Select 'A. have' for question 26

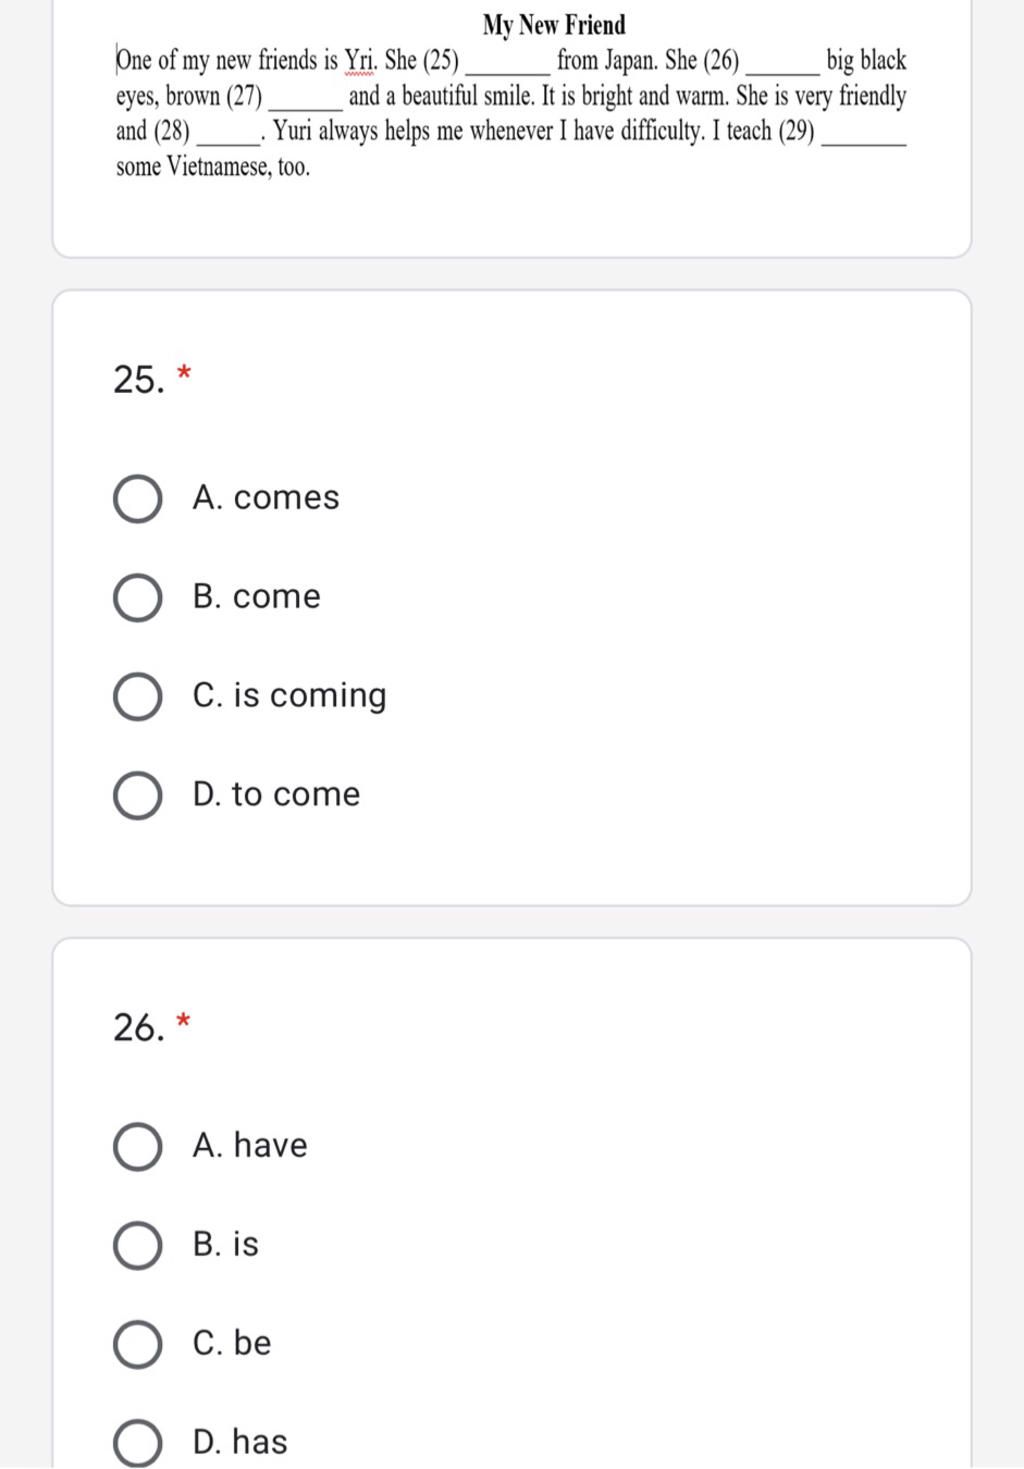(x=138, y=1146)
